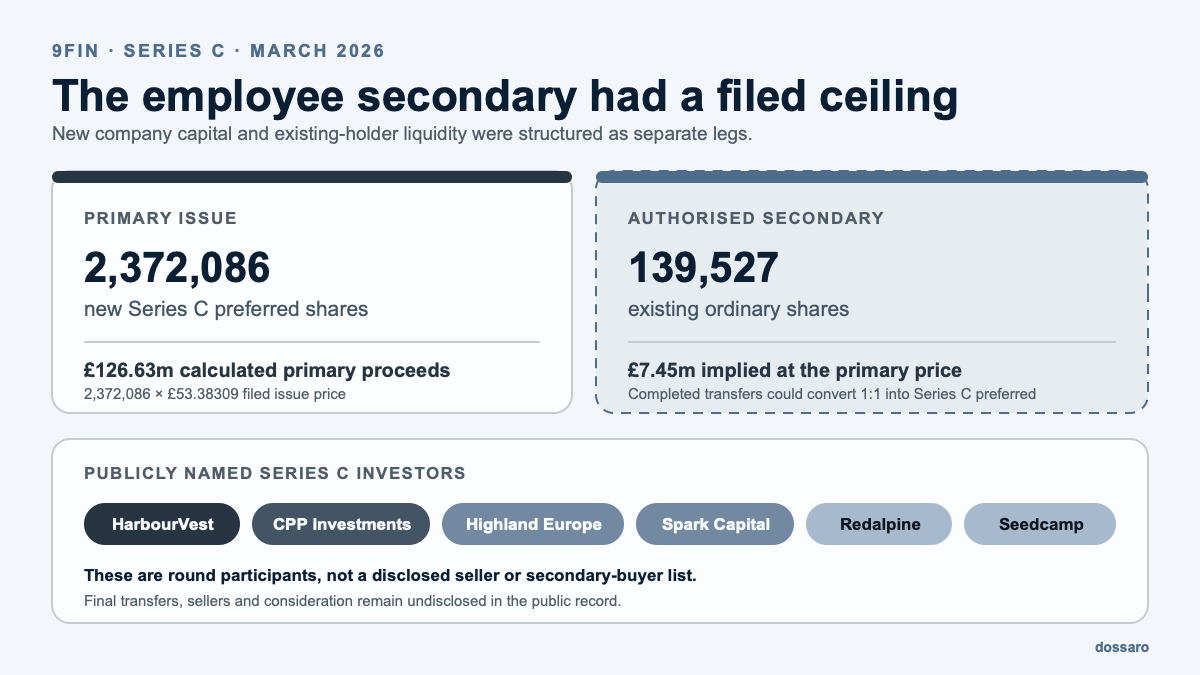Screen dimensions: 1200x675
Task: Choose the Highland Europe pill
Action: (533, 524)
